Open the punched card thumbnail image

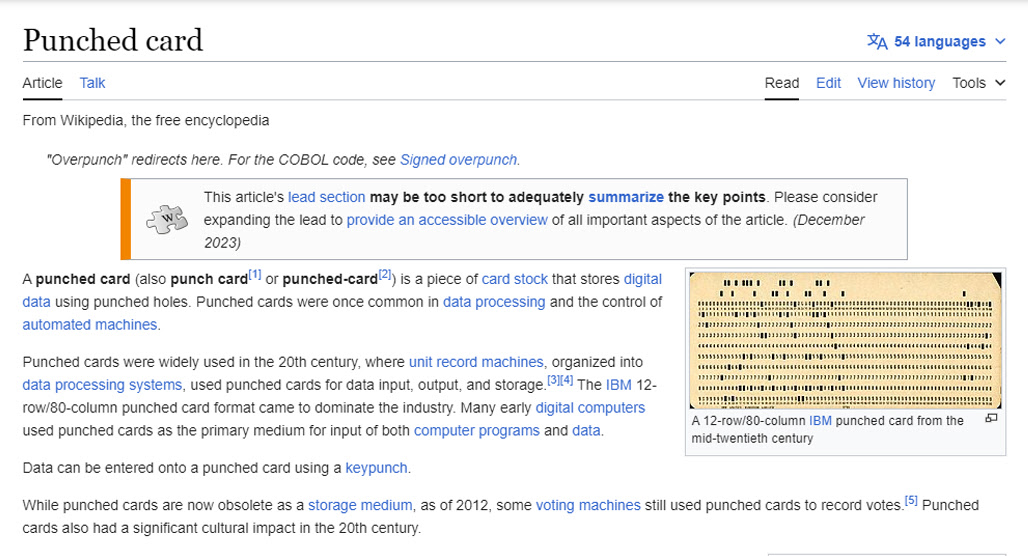tap(845, 340)
